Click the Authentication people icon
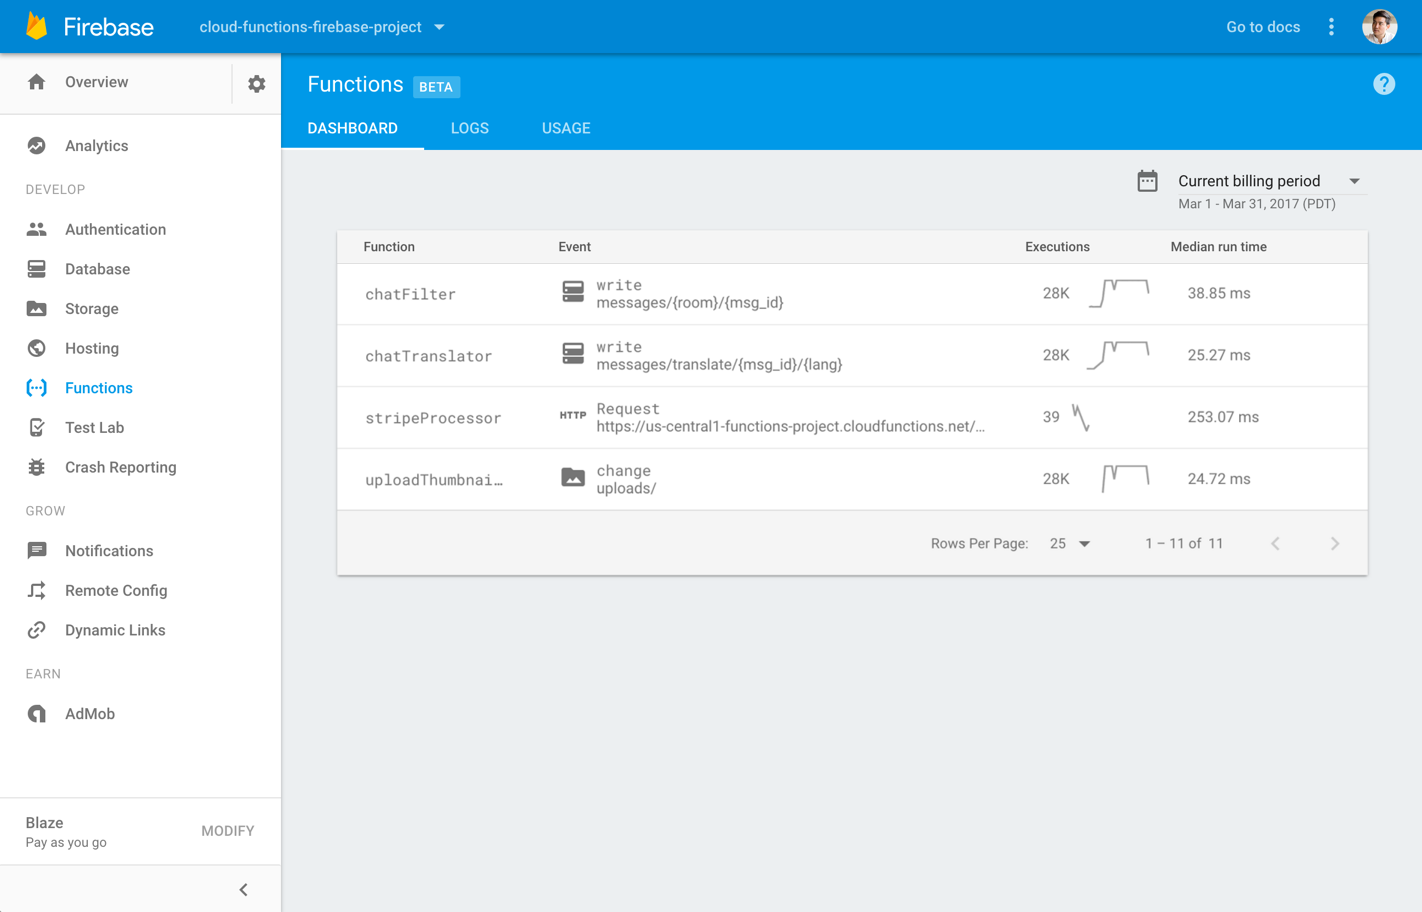The width and height of the screenshot is (1422, 912). pyautogui.click(x=37, y=229)
